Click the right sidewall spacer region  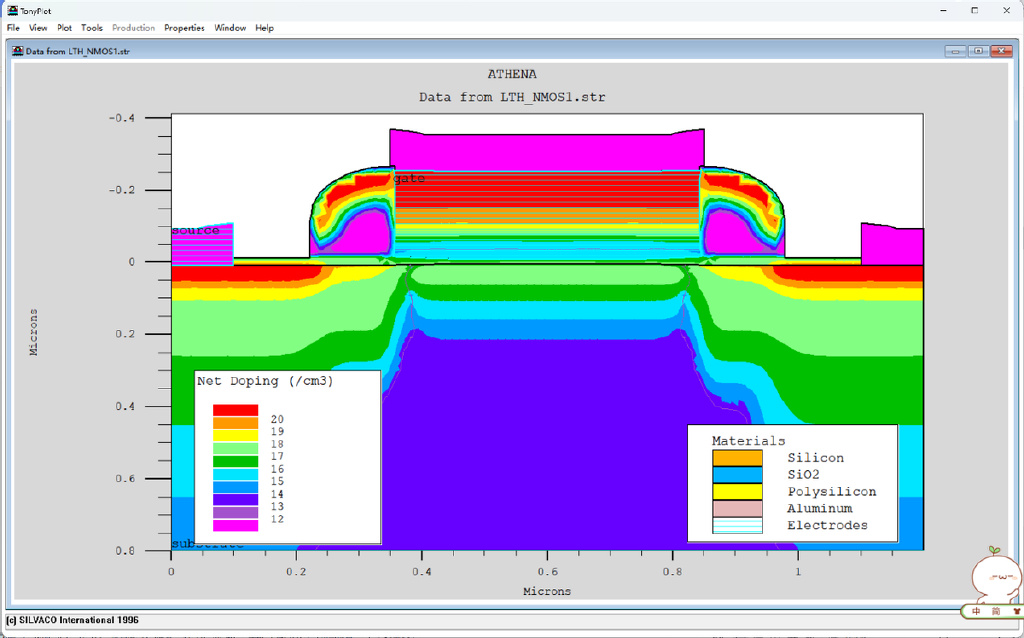[742, 212]
